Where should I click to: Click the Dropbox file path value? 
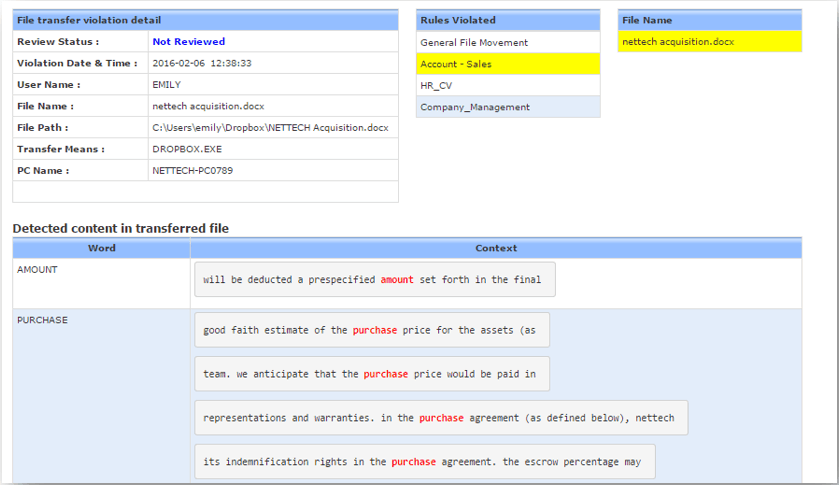[270, 128]
